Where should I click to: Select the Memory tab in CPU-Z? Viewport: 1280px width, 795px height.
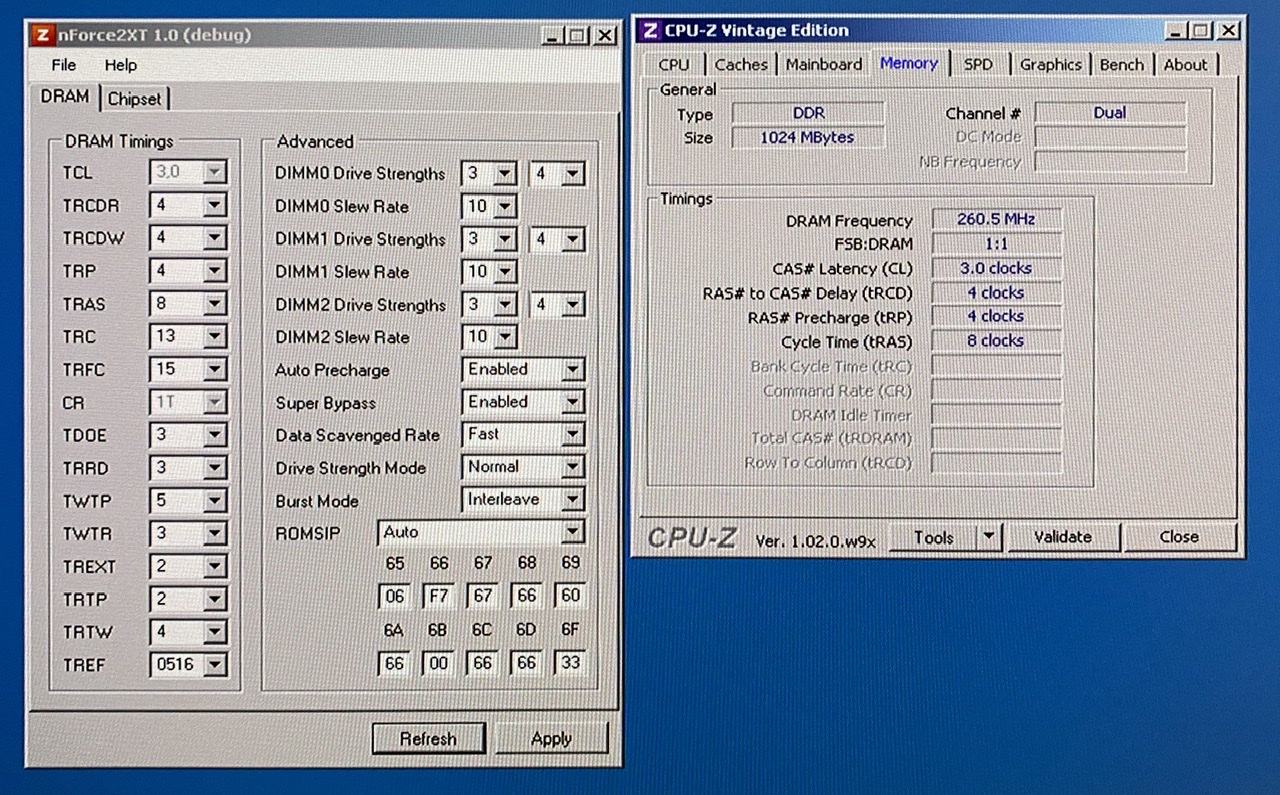(x=909, y=63)
